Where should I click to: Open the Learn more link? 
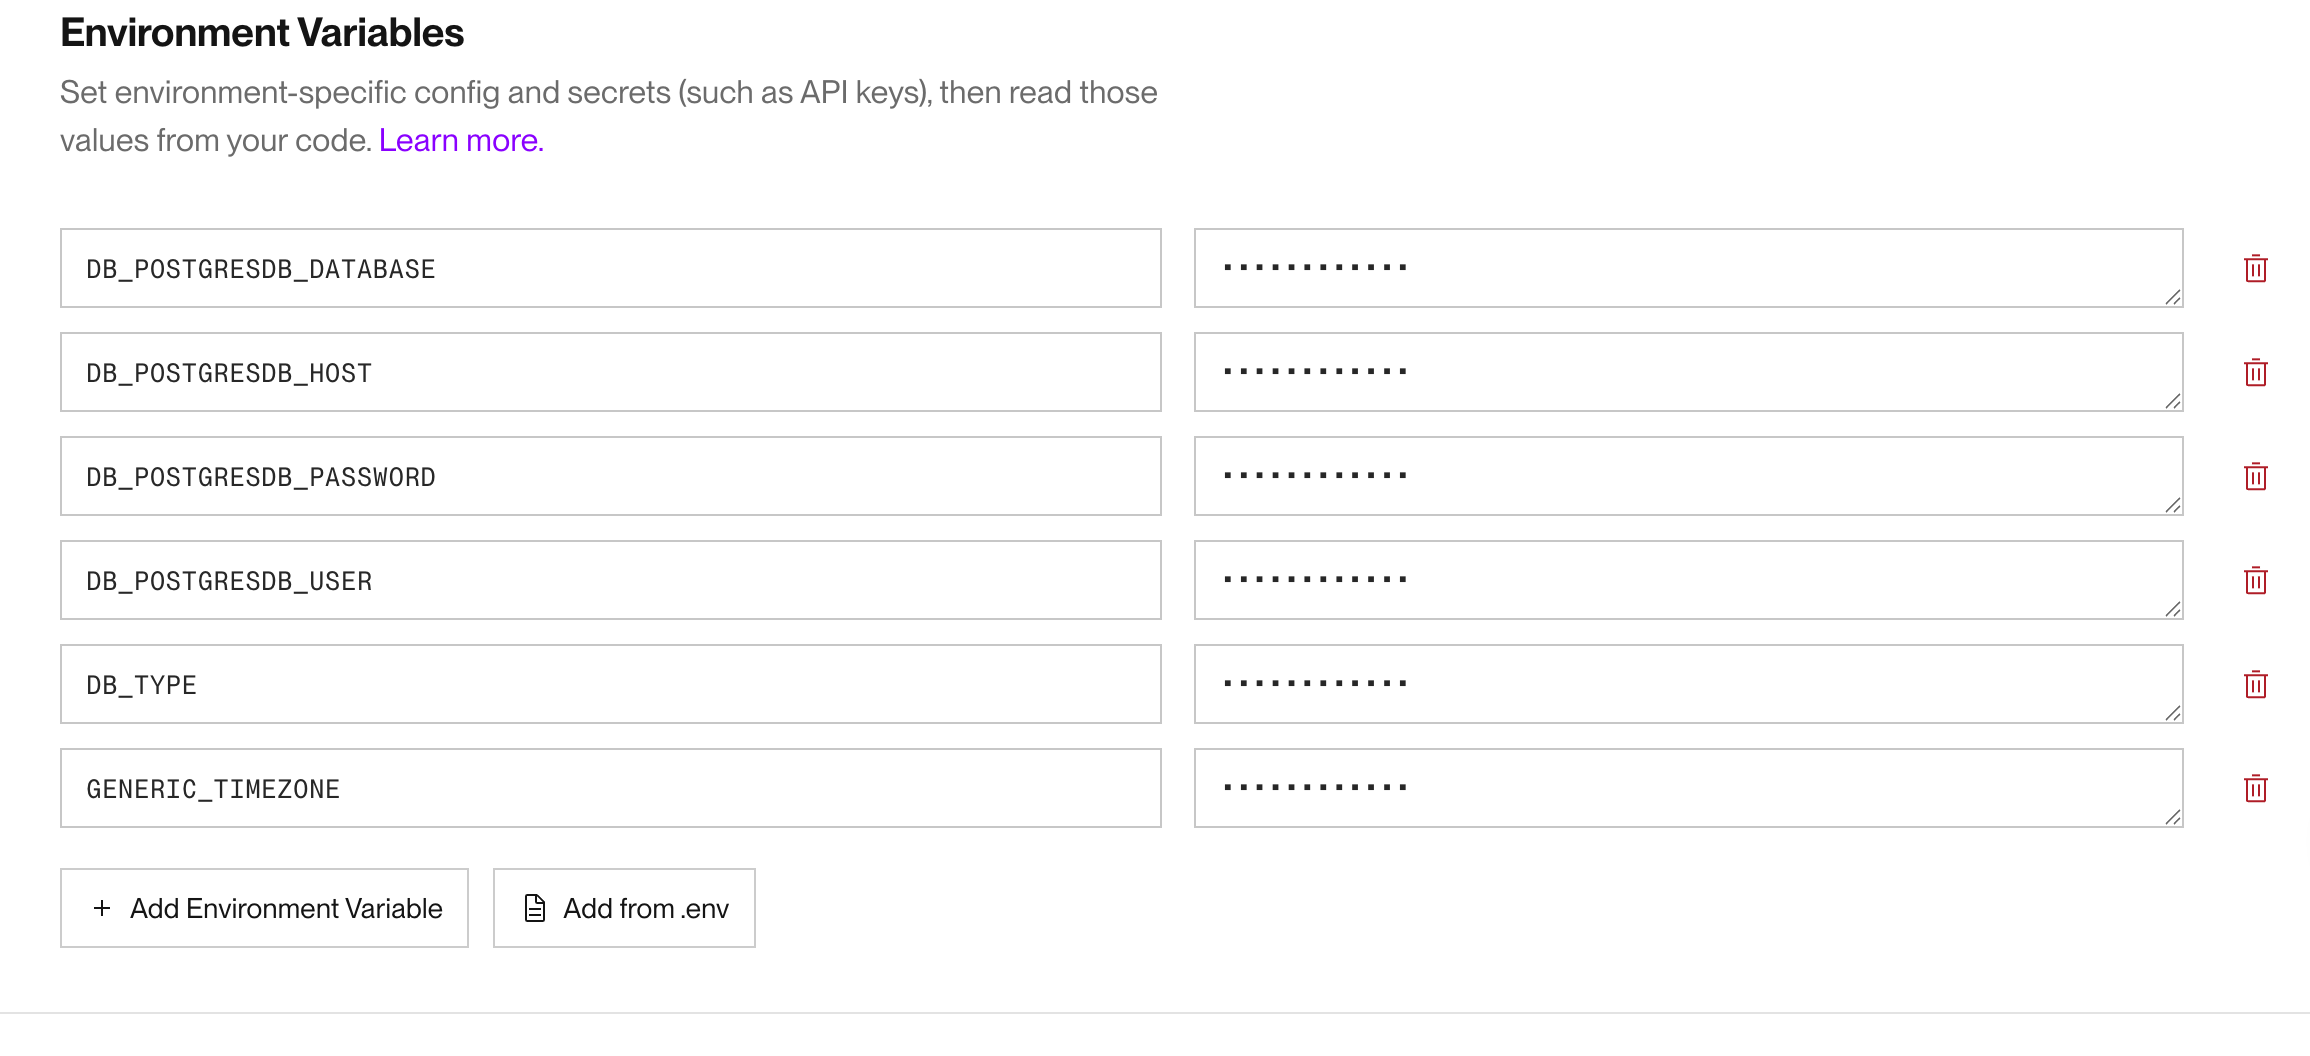pyautogui.click(x=461, y=141)
